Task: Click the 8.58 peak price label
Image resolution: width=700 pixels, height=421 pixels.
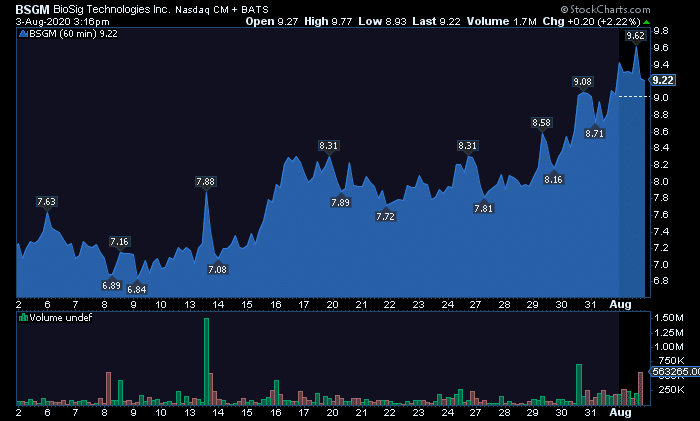Action: coord(542,122)
